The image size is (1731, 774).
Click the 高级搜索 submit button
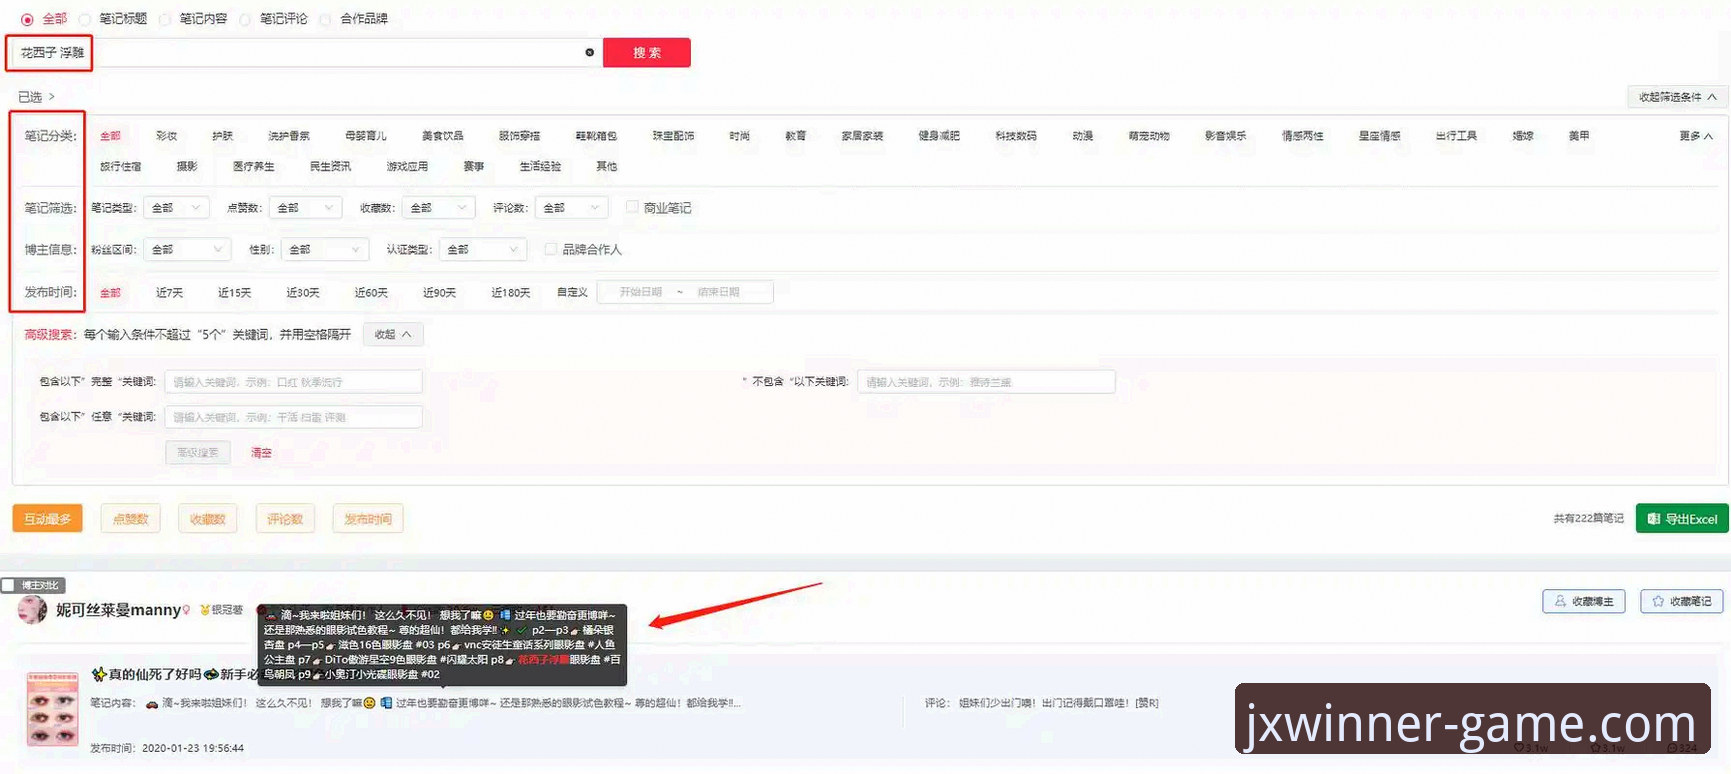coord(198,453)
